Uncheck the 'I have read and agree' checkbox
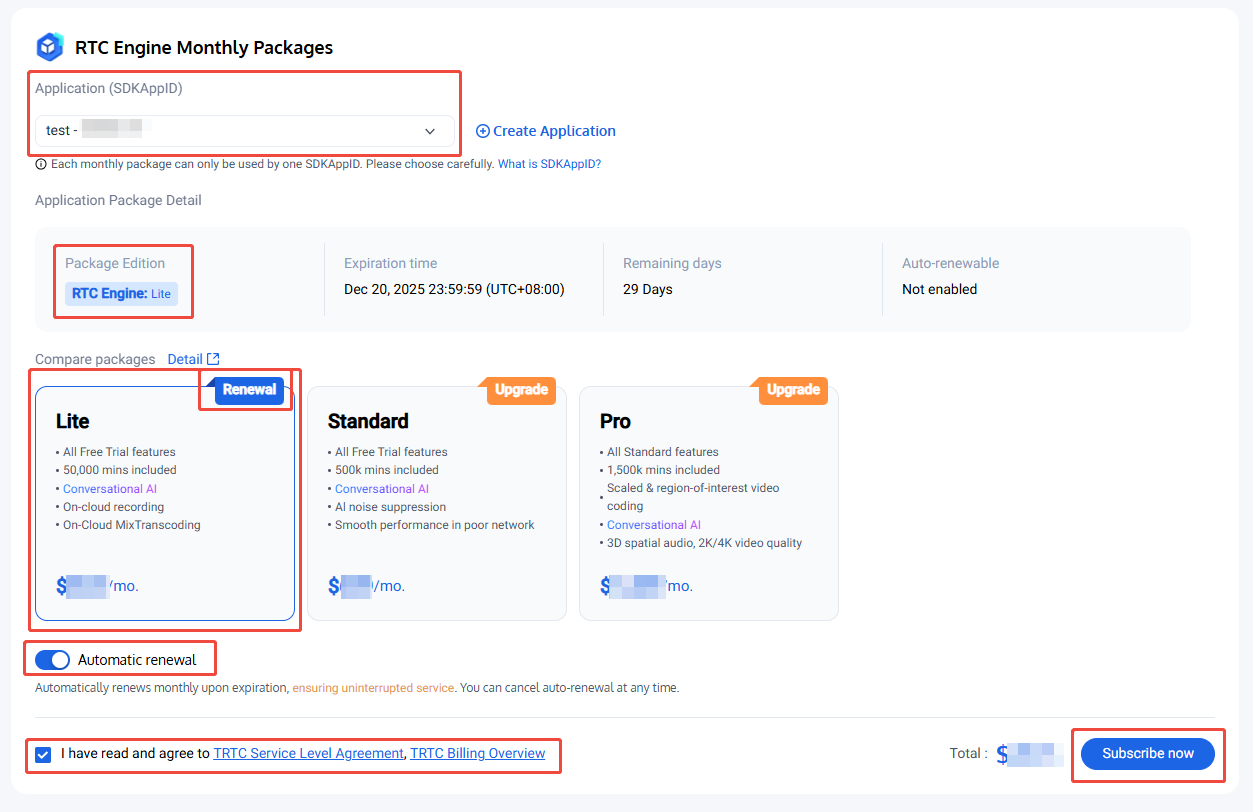The width and height of the screenshot is (1253, 812). point(43,754)
